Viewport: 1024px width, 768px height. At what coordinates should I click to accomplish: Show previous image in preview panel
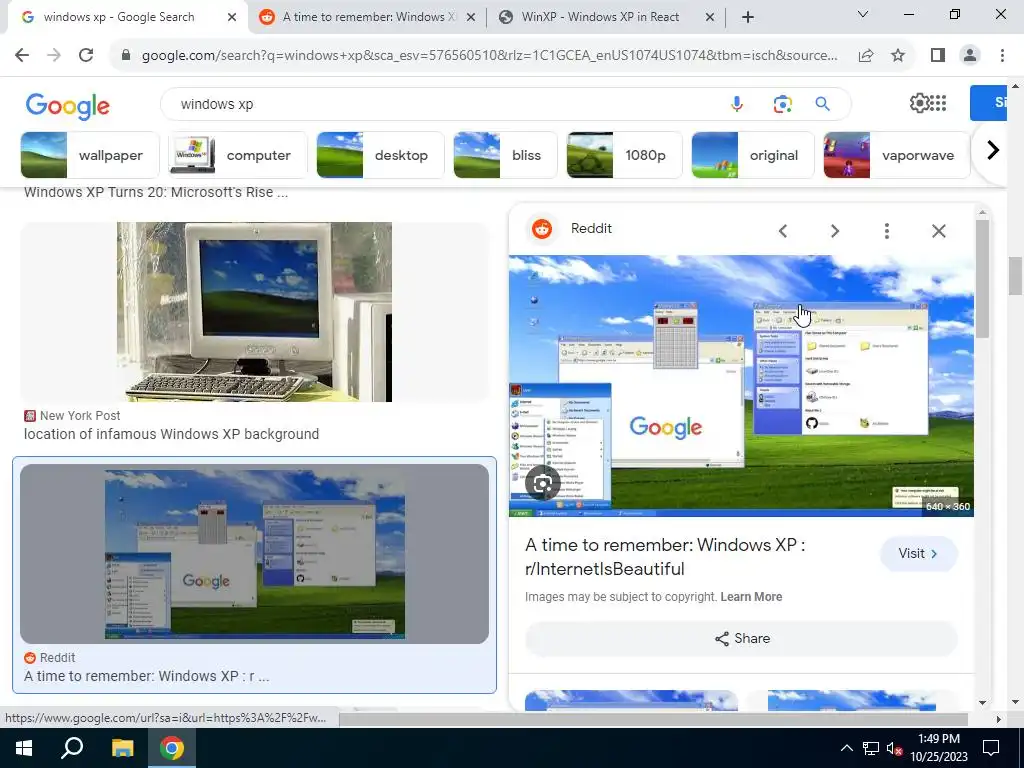(x=782, y=231)
